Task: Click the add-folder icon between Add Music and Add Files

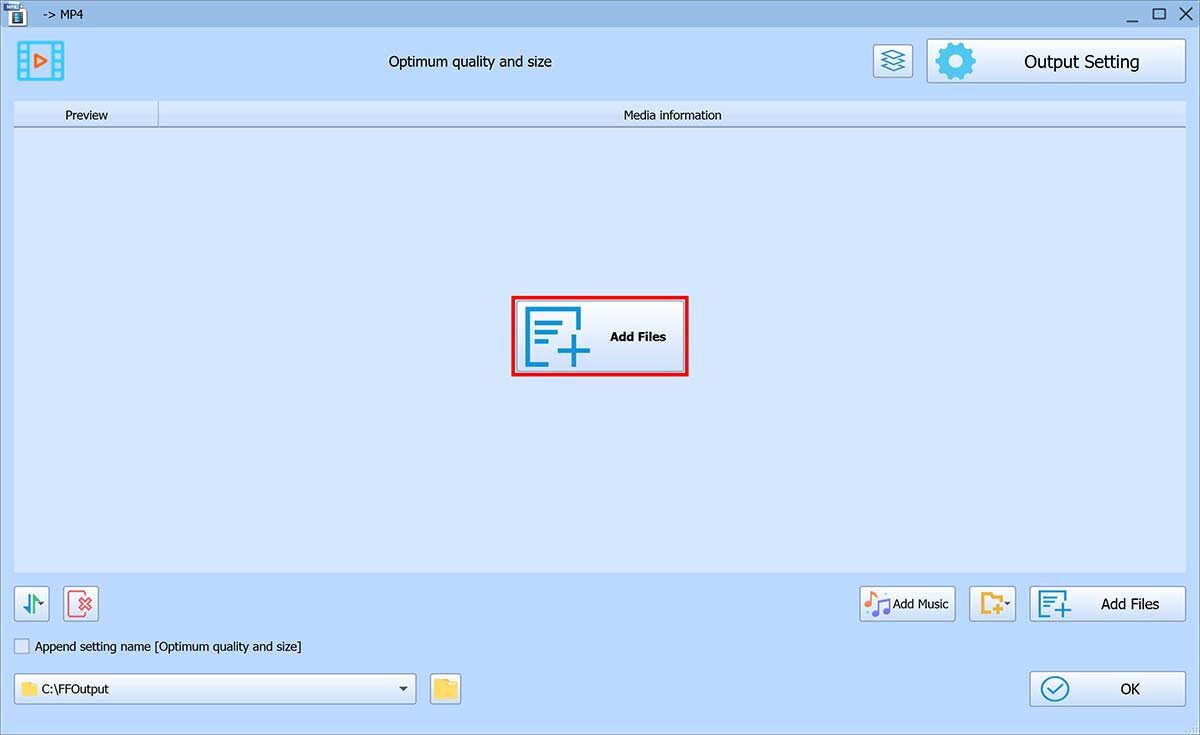Action: pyautogui.click(x=988, y=603)
